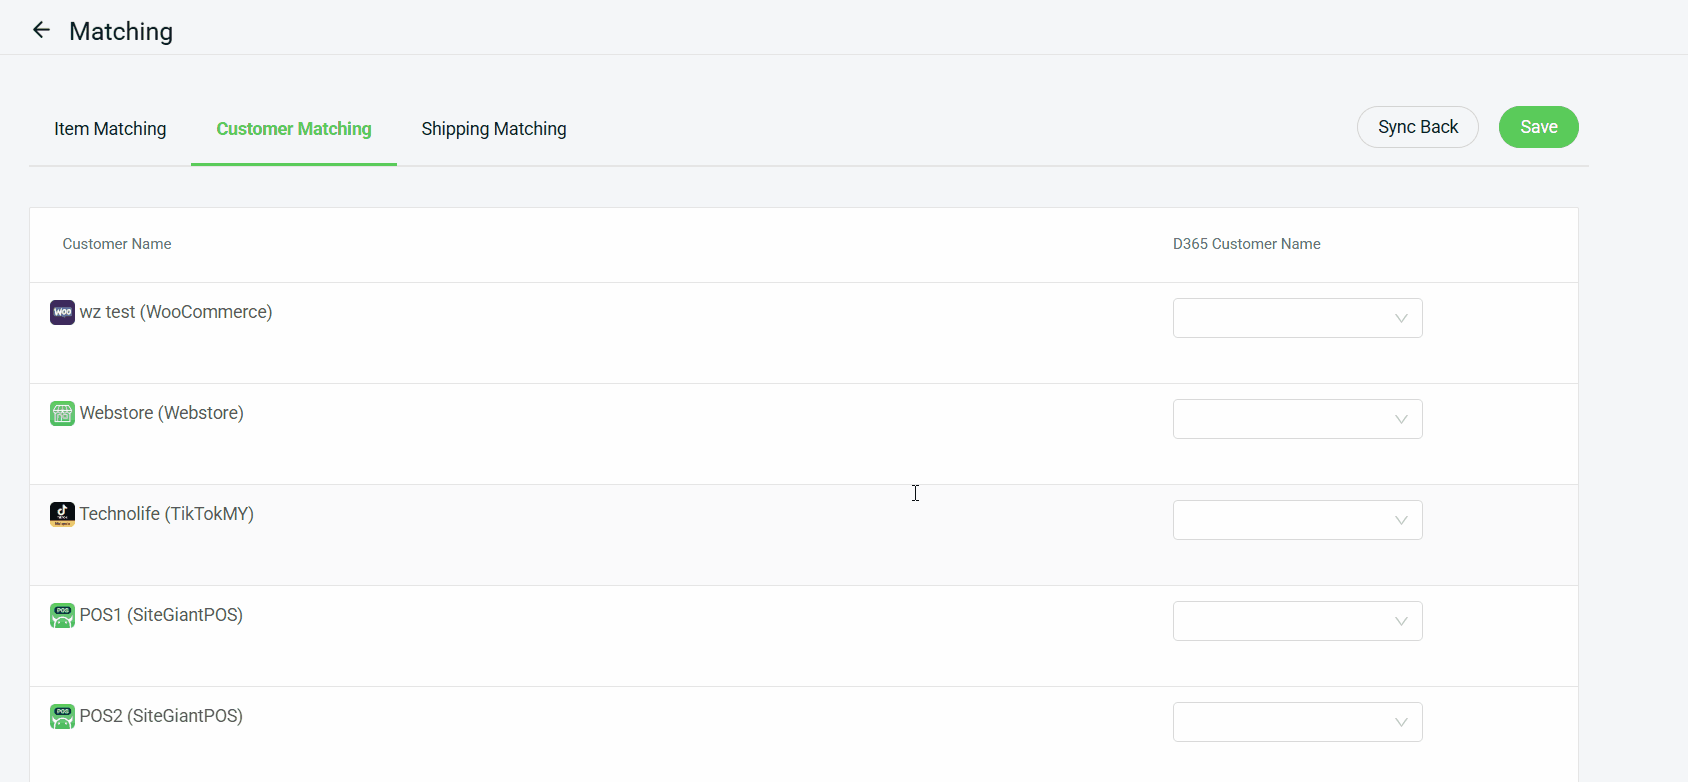Click the green Webstore shop icon
This screenshot has width=1688, height=782.
(x=62, y=414)
